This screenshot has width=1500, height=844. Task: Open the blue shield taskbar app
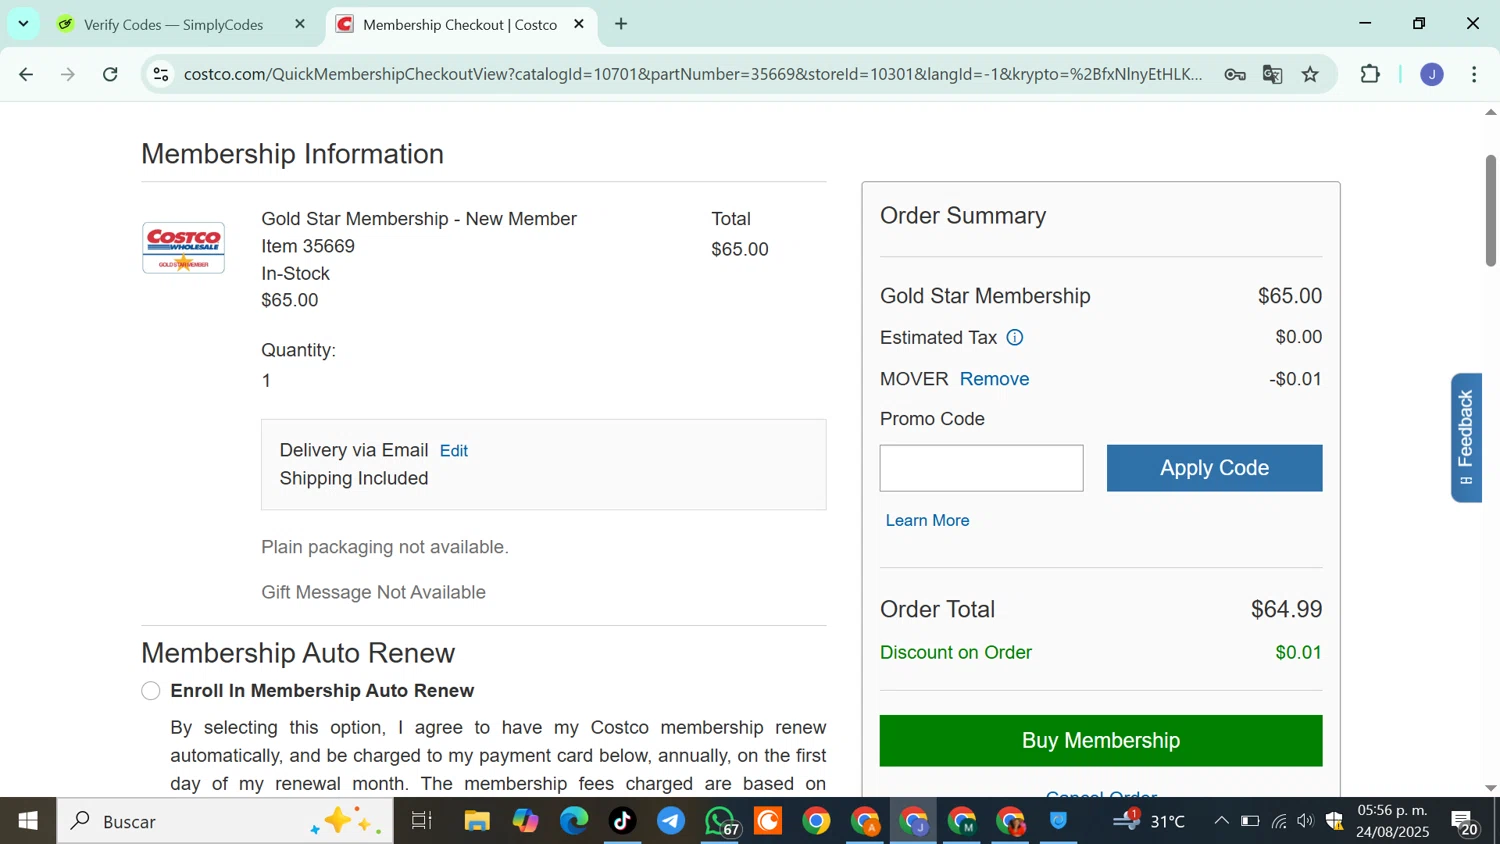coord(1059,821)
